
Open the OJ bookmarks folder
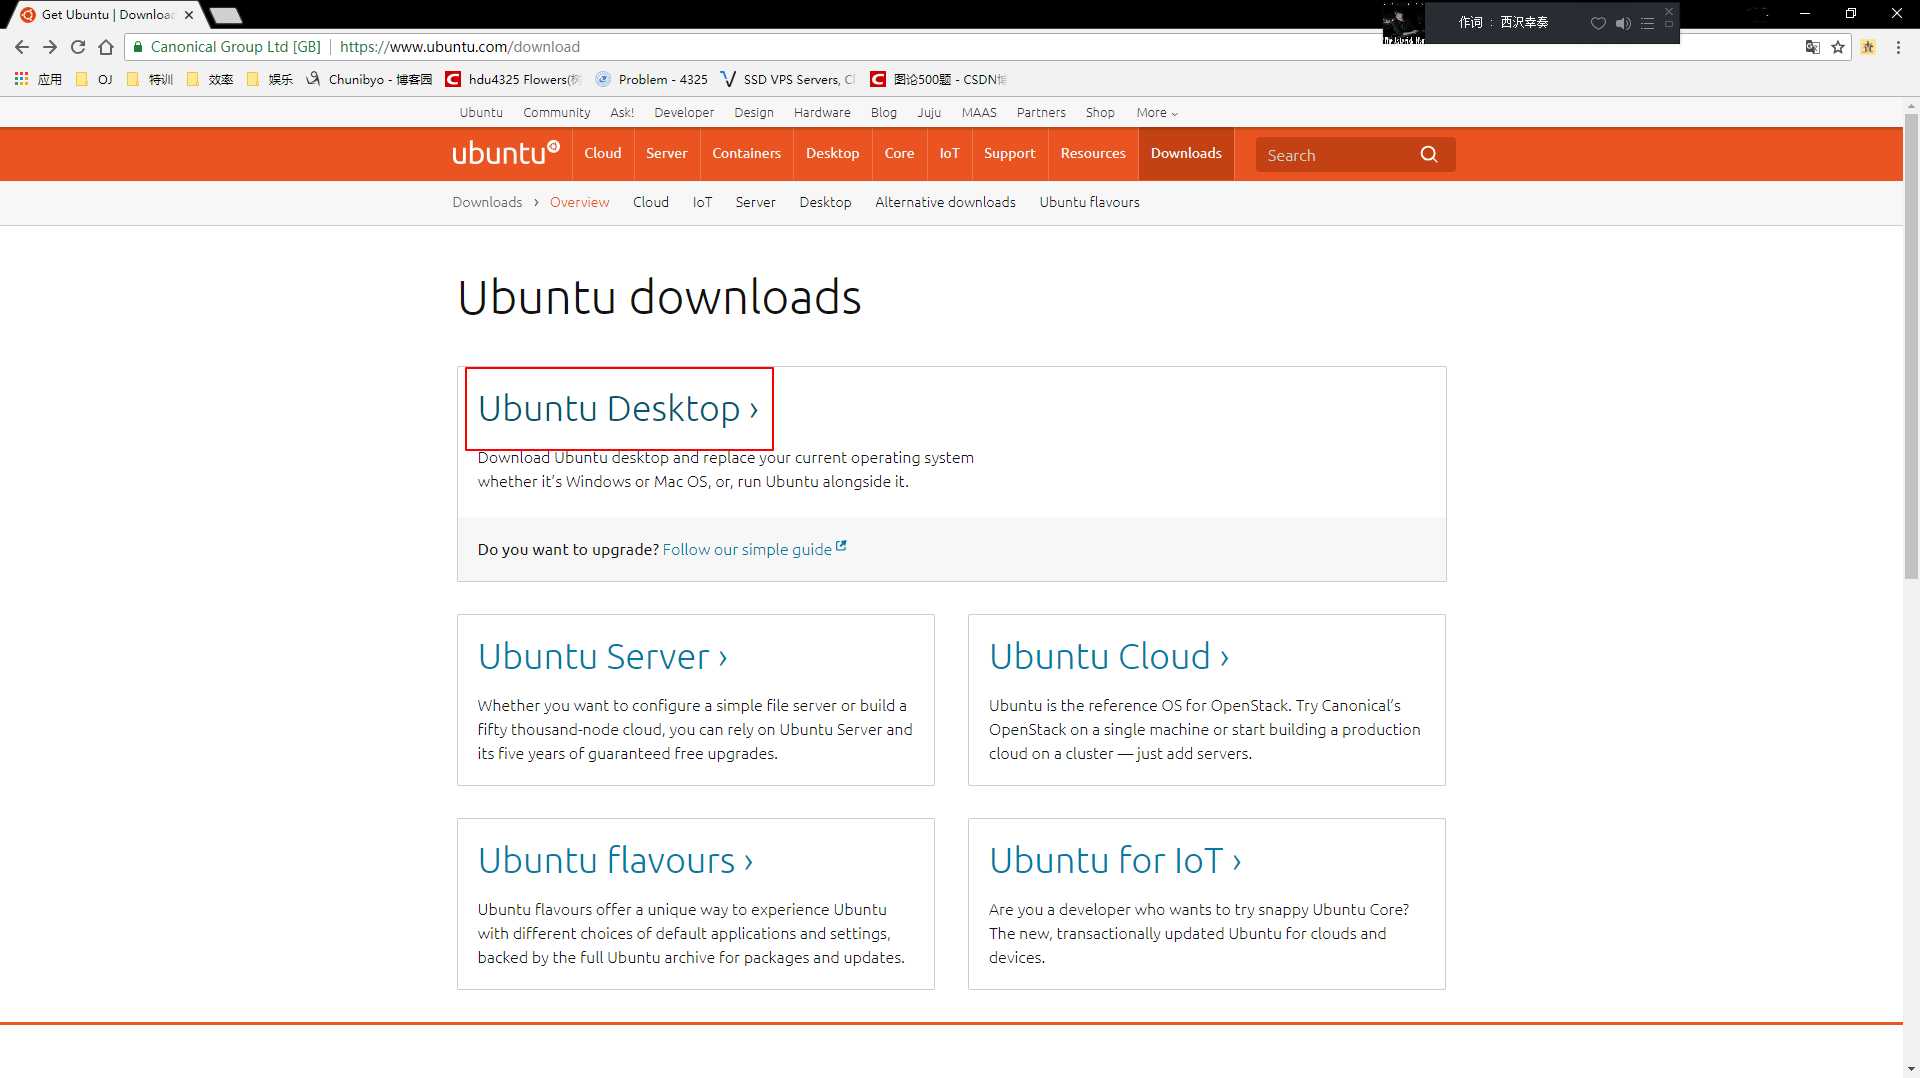click(94, 79)
